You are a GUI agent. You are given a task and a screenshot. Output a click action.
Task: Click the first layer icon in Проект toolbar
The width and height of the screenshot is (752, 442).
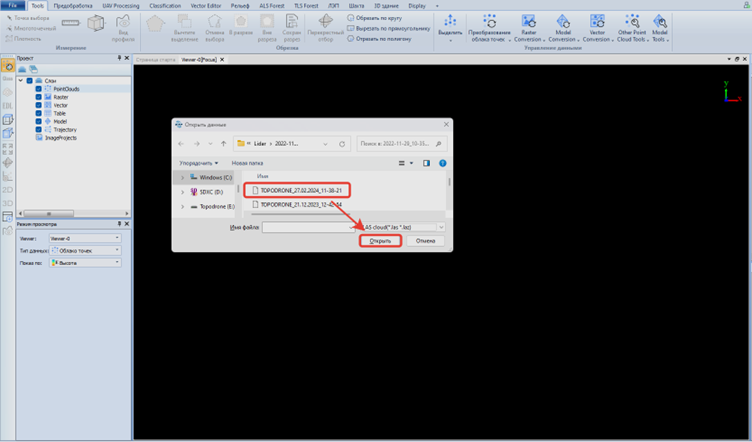coord(22,70)
